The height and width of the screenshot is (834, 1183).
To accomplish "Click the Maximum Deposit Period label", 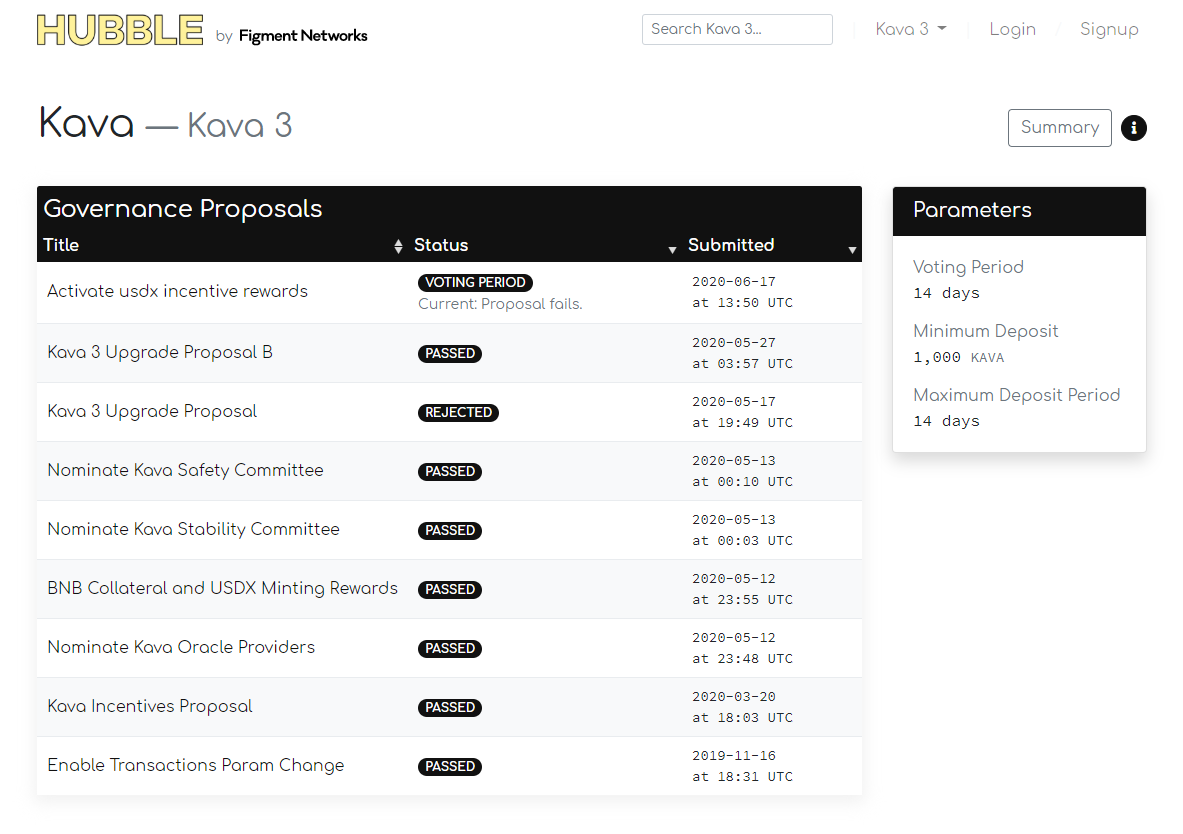I will point(1016,395).
